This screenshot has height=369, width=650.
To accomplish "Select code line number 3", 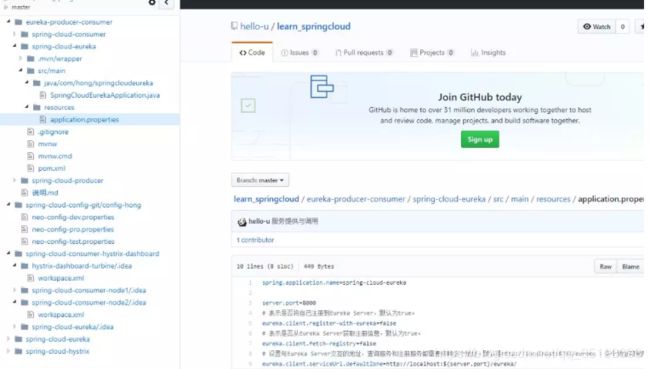I will [250, 303].
